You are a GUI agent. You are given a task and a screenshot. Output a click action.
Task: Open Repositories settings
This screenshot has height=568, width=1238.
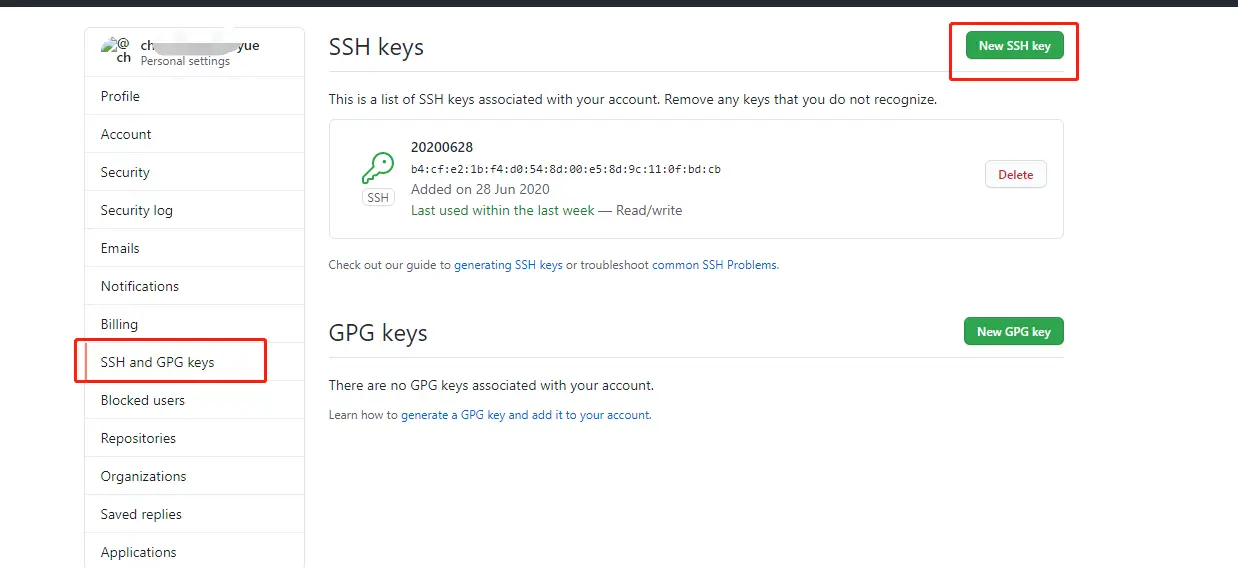coord(138,438)
